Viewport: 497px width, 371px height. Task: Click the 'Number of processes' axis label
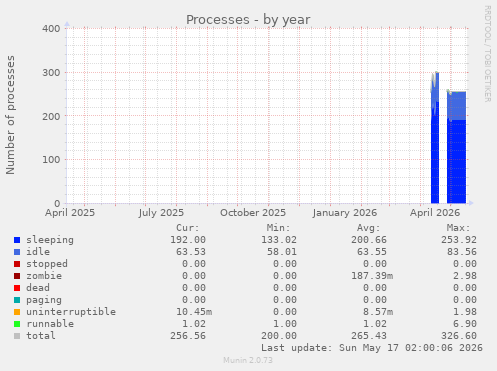pyautogui.click(x=10, y=115)
